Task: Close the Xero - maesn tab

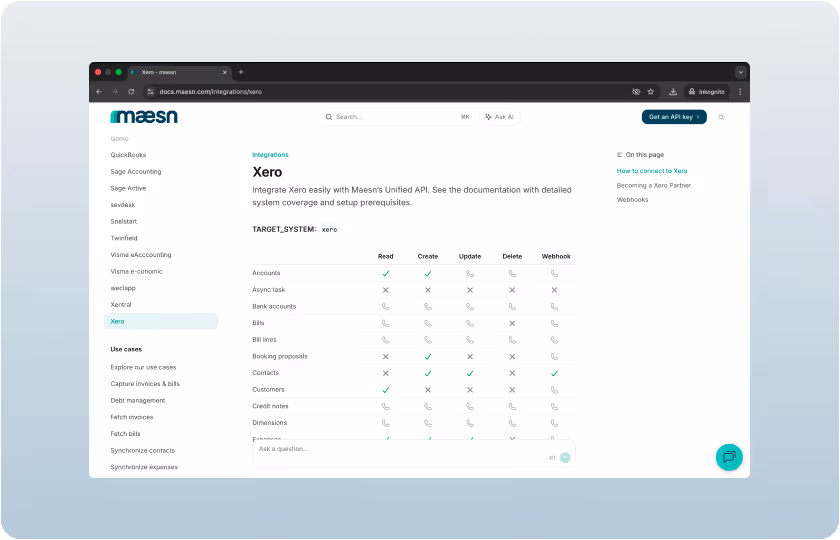Action: point(224,72)
